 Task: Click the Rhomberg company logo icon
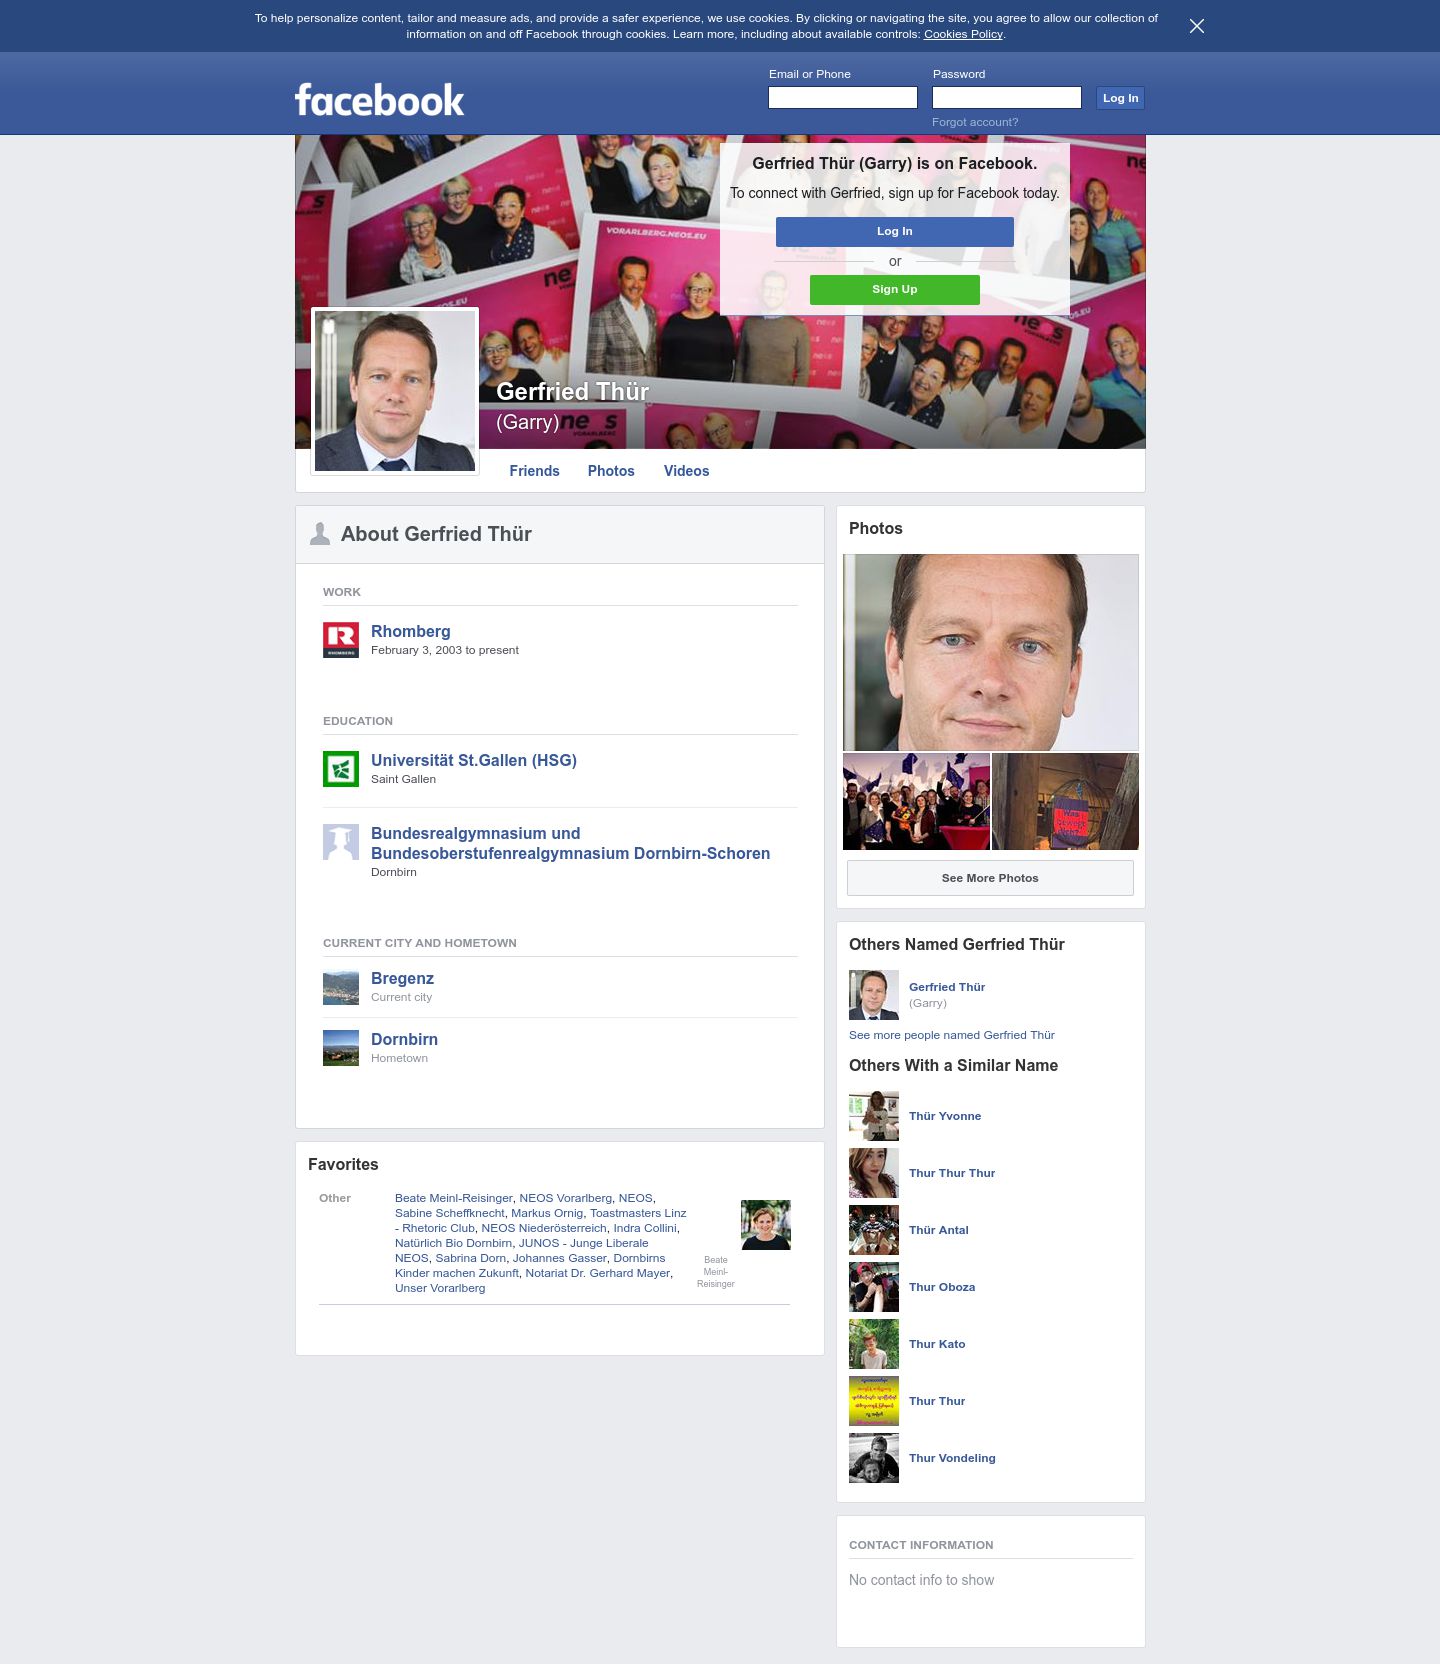click(341, 640)
